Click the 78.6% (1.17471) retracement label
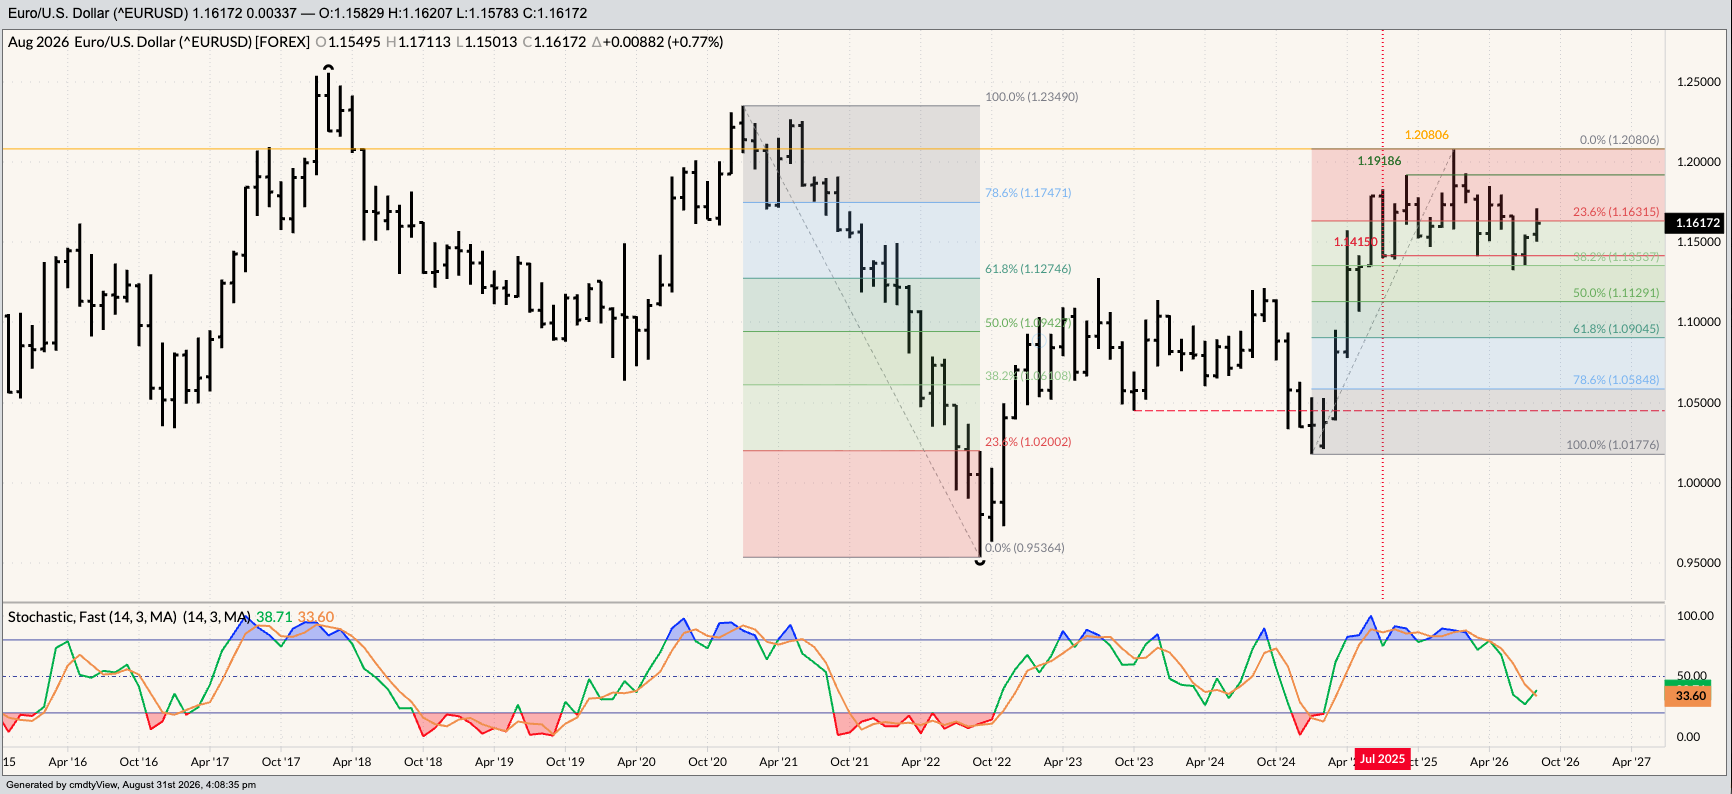 pyautogui.click(x=1028, y=193)
